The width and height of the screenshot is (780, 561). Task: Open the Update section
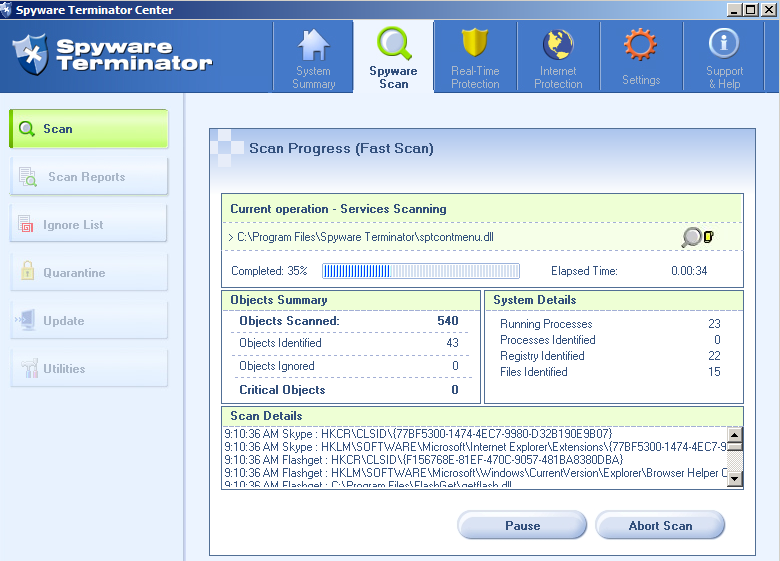click(x=89, y=321)
